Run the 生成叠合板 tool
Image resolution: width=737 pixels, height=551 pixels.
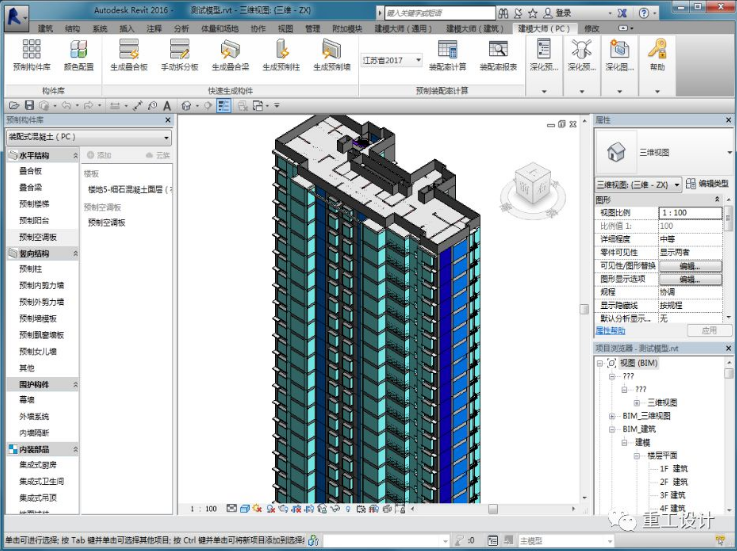(129, 55)
